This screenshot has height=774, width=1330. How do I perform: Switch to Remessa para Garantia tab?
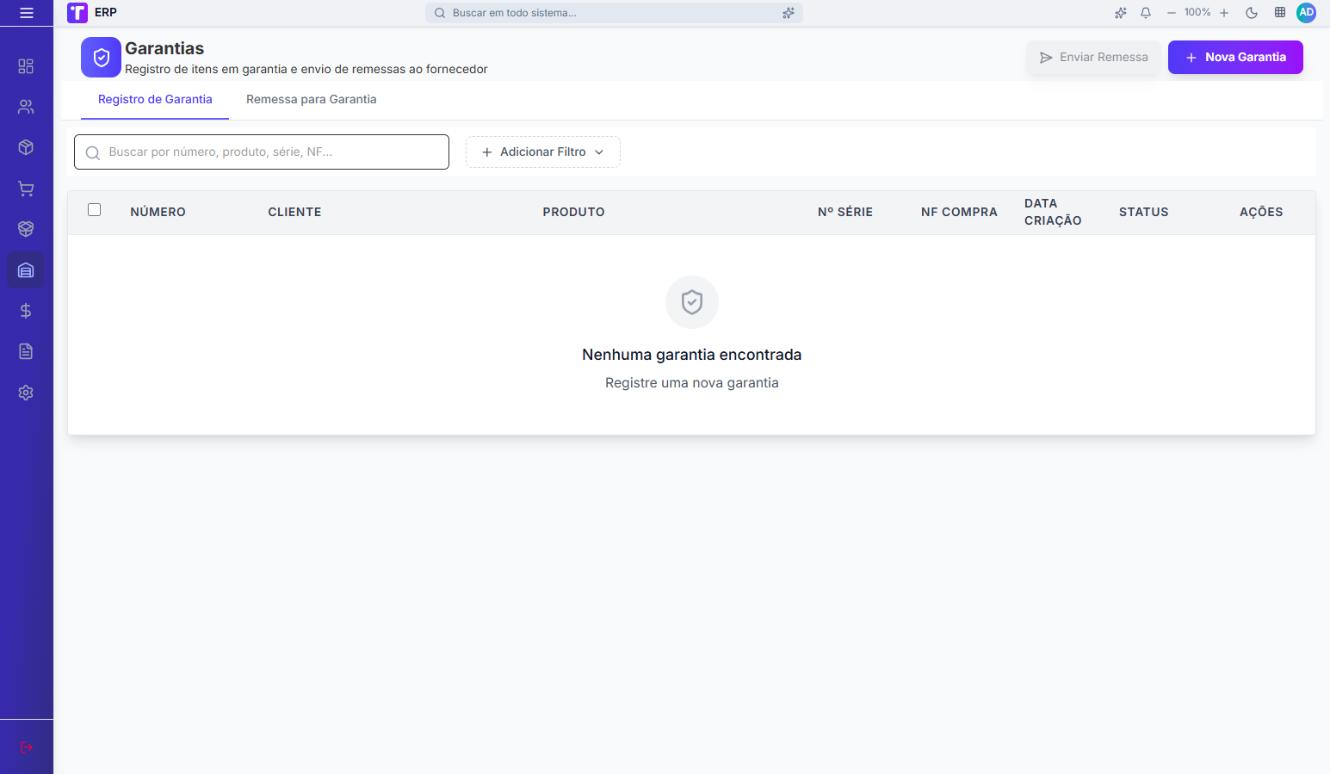point(311,100)
